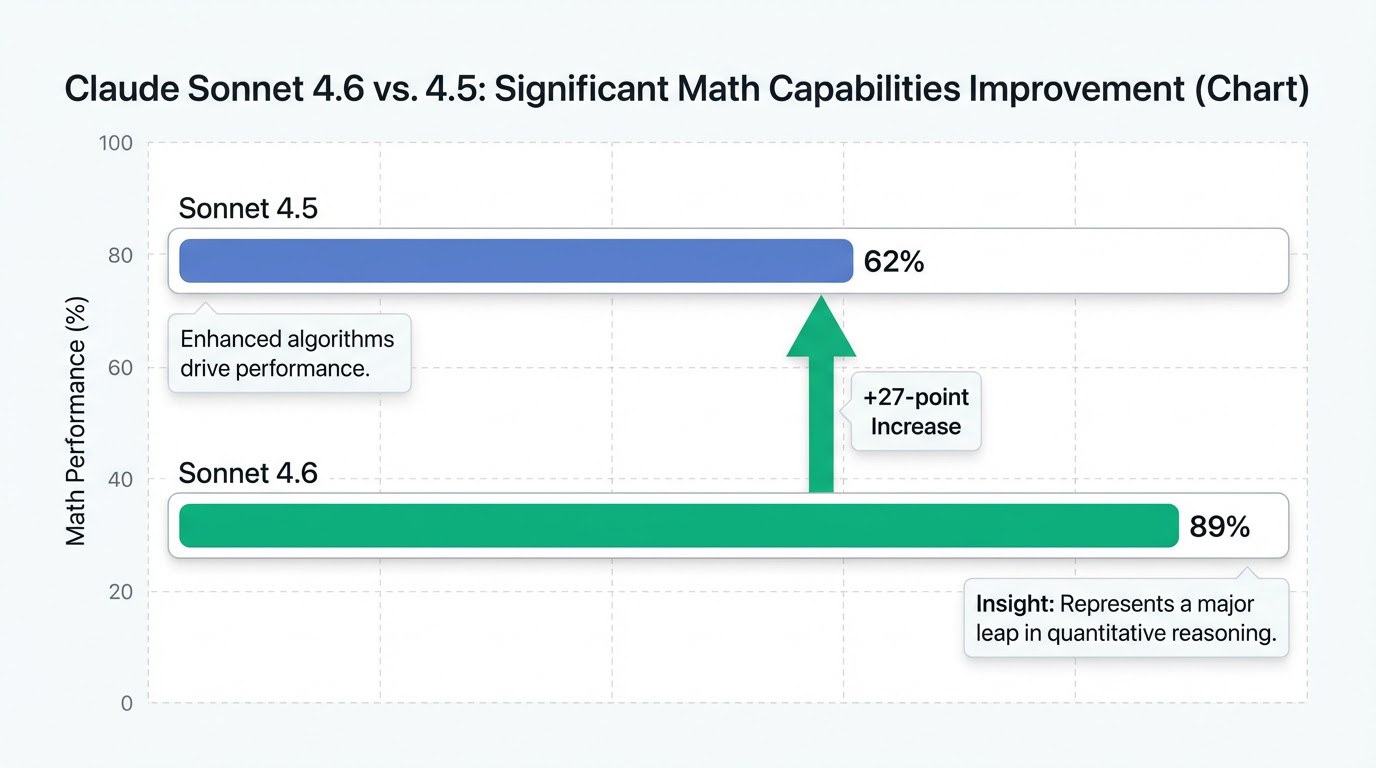Screen dimensions: 1376x768
Task: Click the 0 tick on the y-axis
Action: pyautogui.click(x=126, y=703)
